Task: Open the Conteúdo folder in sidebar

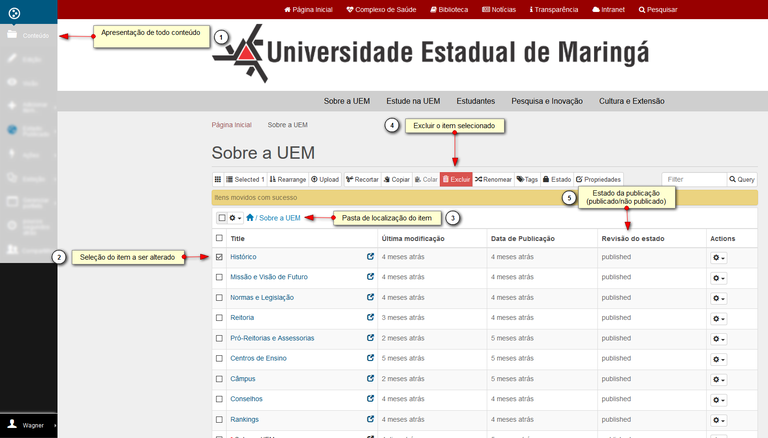Action: 28,36
